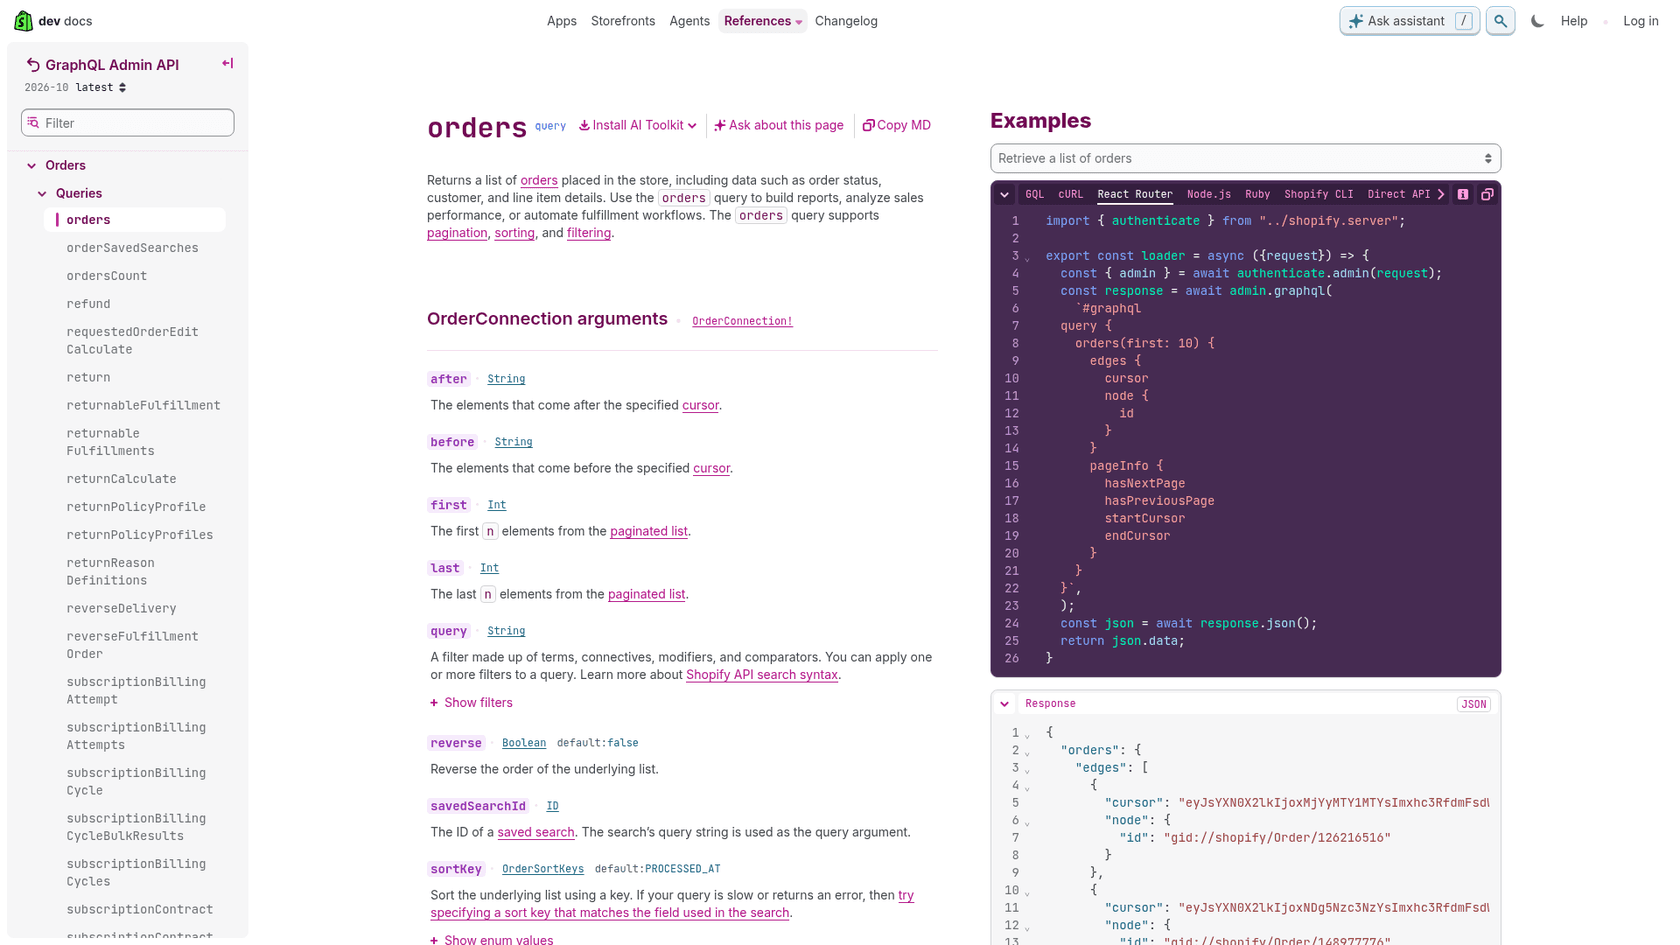Collapse the Queries tree section
Image resolution: width=1680 pixels, height=945 pixels.
[42, 193]
